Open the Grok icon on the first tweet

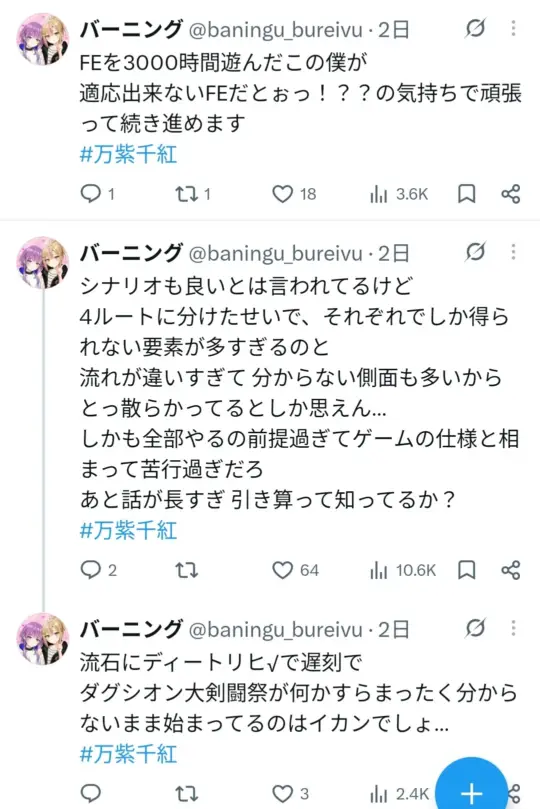click(475, 28)
